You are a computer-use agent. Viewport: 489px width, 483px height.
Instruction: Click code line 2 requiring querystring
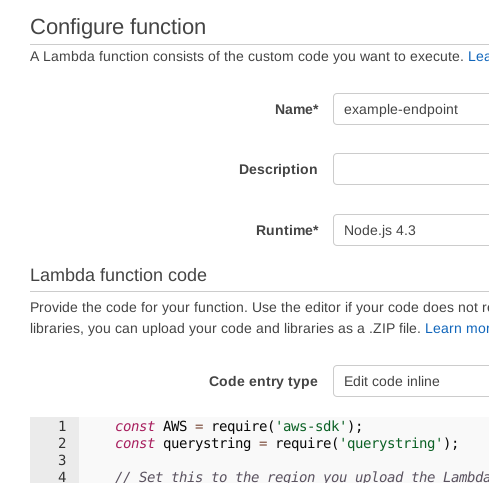coord(287,443)
